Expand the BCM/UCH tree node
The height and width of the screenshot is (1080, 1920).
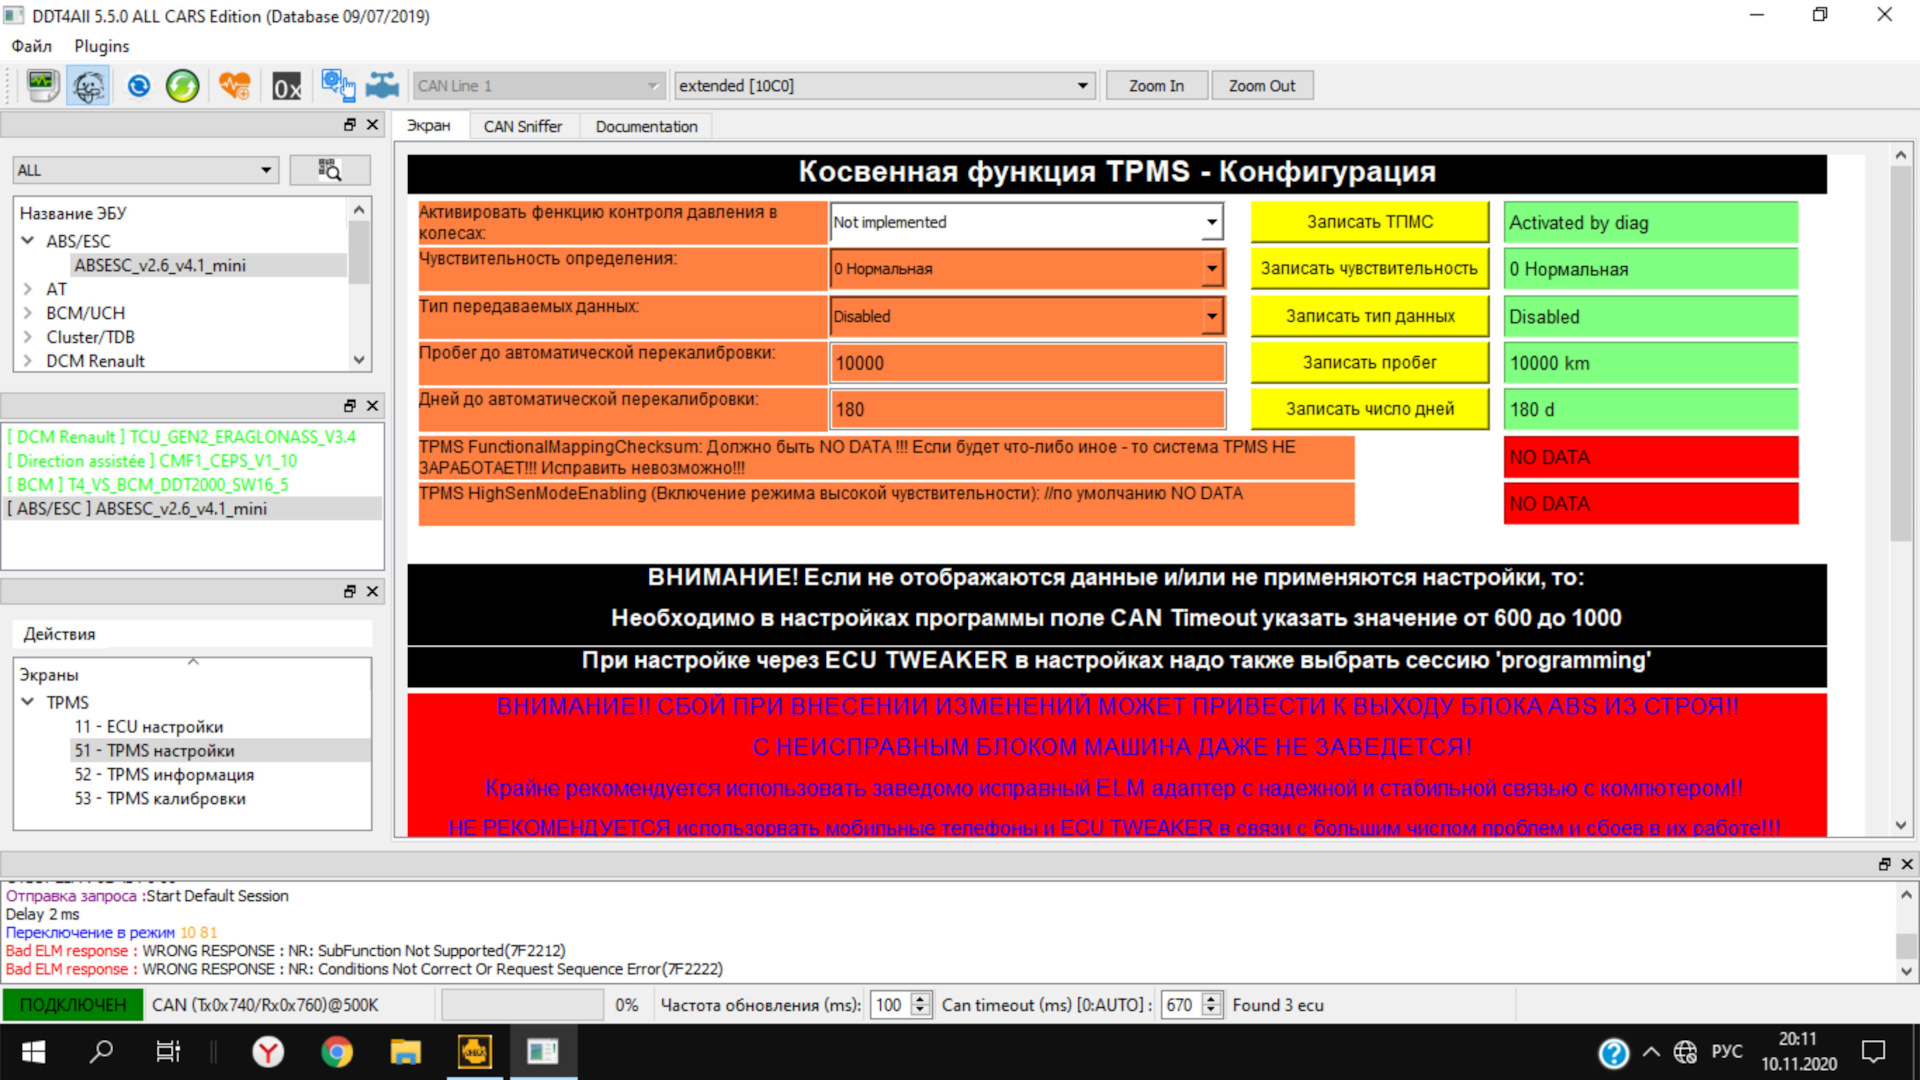point(28,313)
